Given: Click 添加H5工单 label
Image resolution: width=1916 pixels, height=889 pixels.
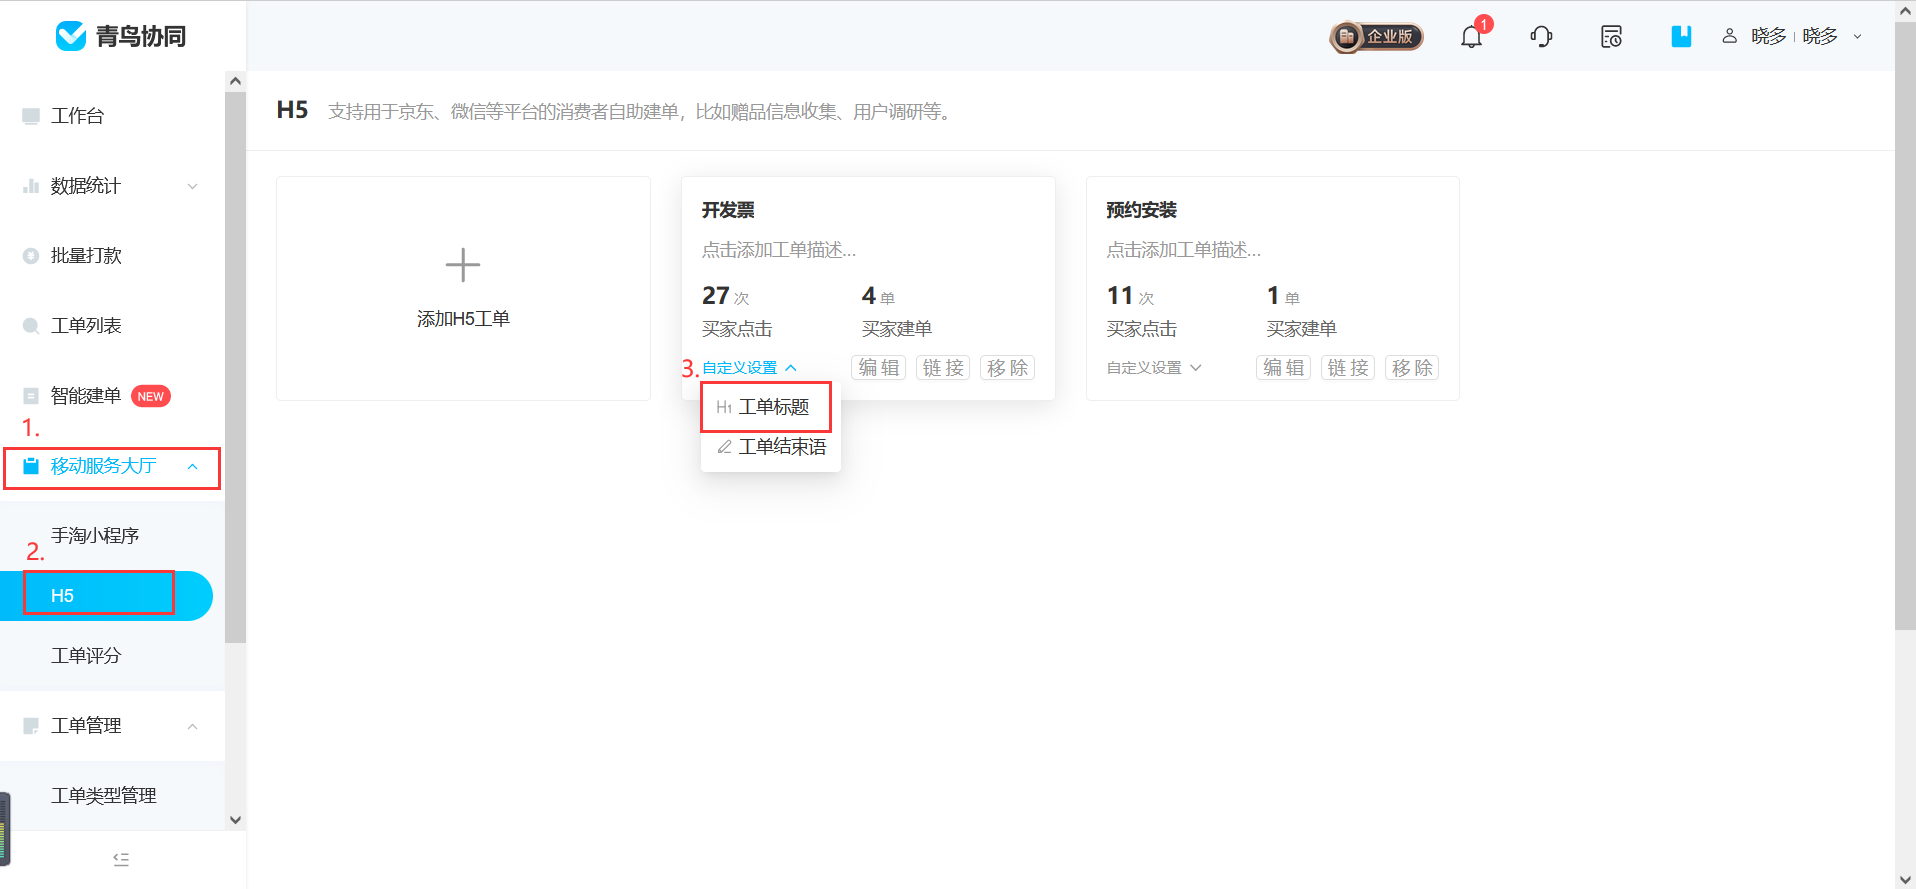Looking at the screenshot, I should pyautogui.click(x=463, y=319).
